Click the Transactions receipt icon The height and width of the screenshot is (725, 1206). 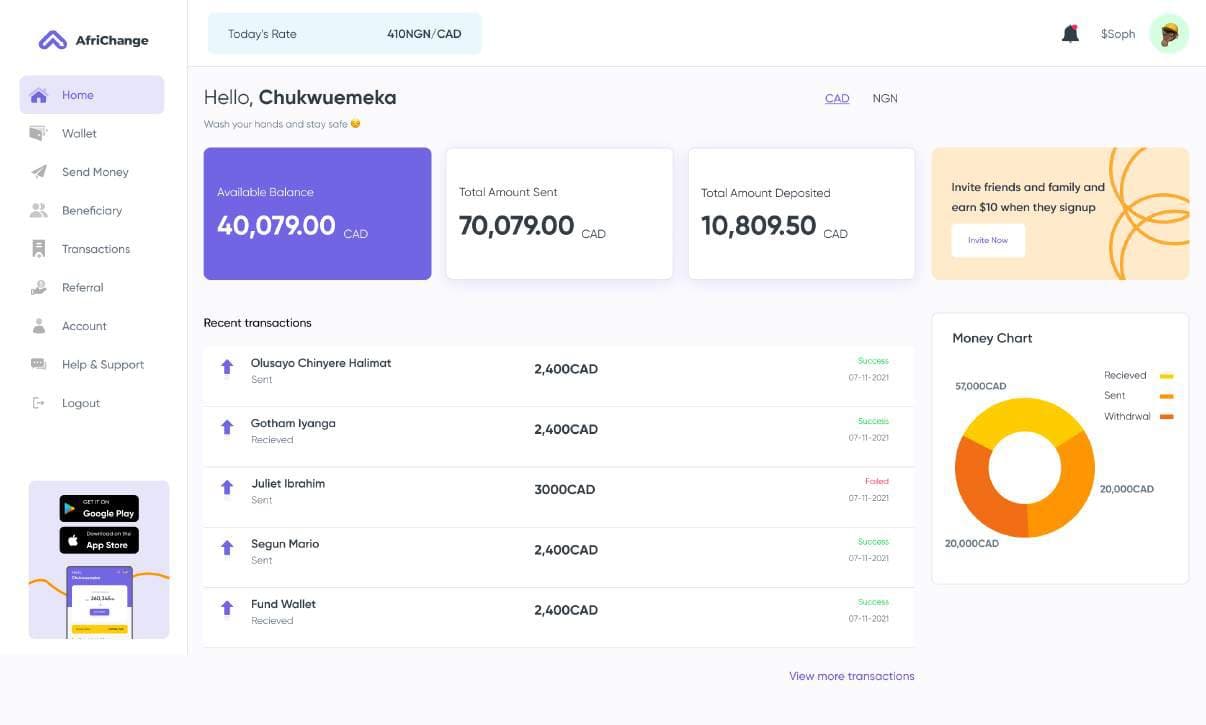tap(39, 249)
